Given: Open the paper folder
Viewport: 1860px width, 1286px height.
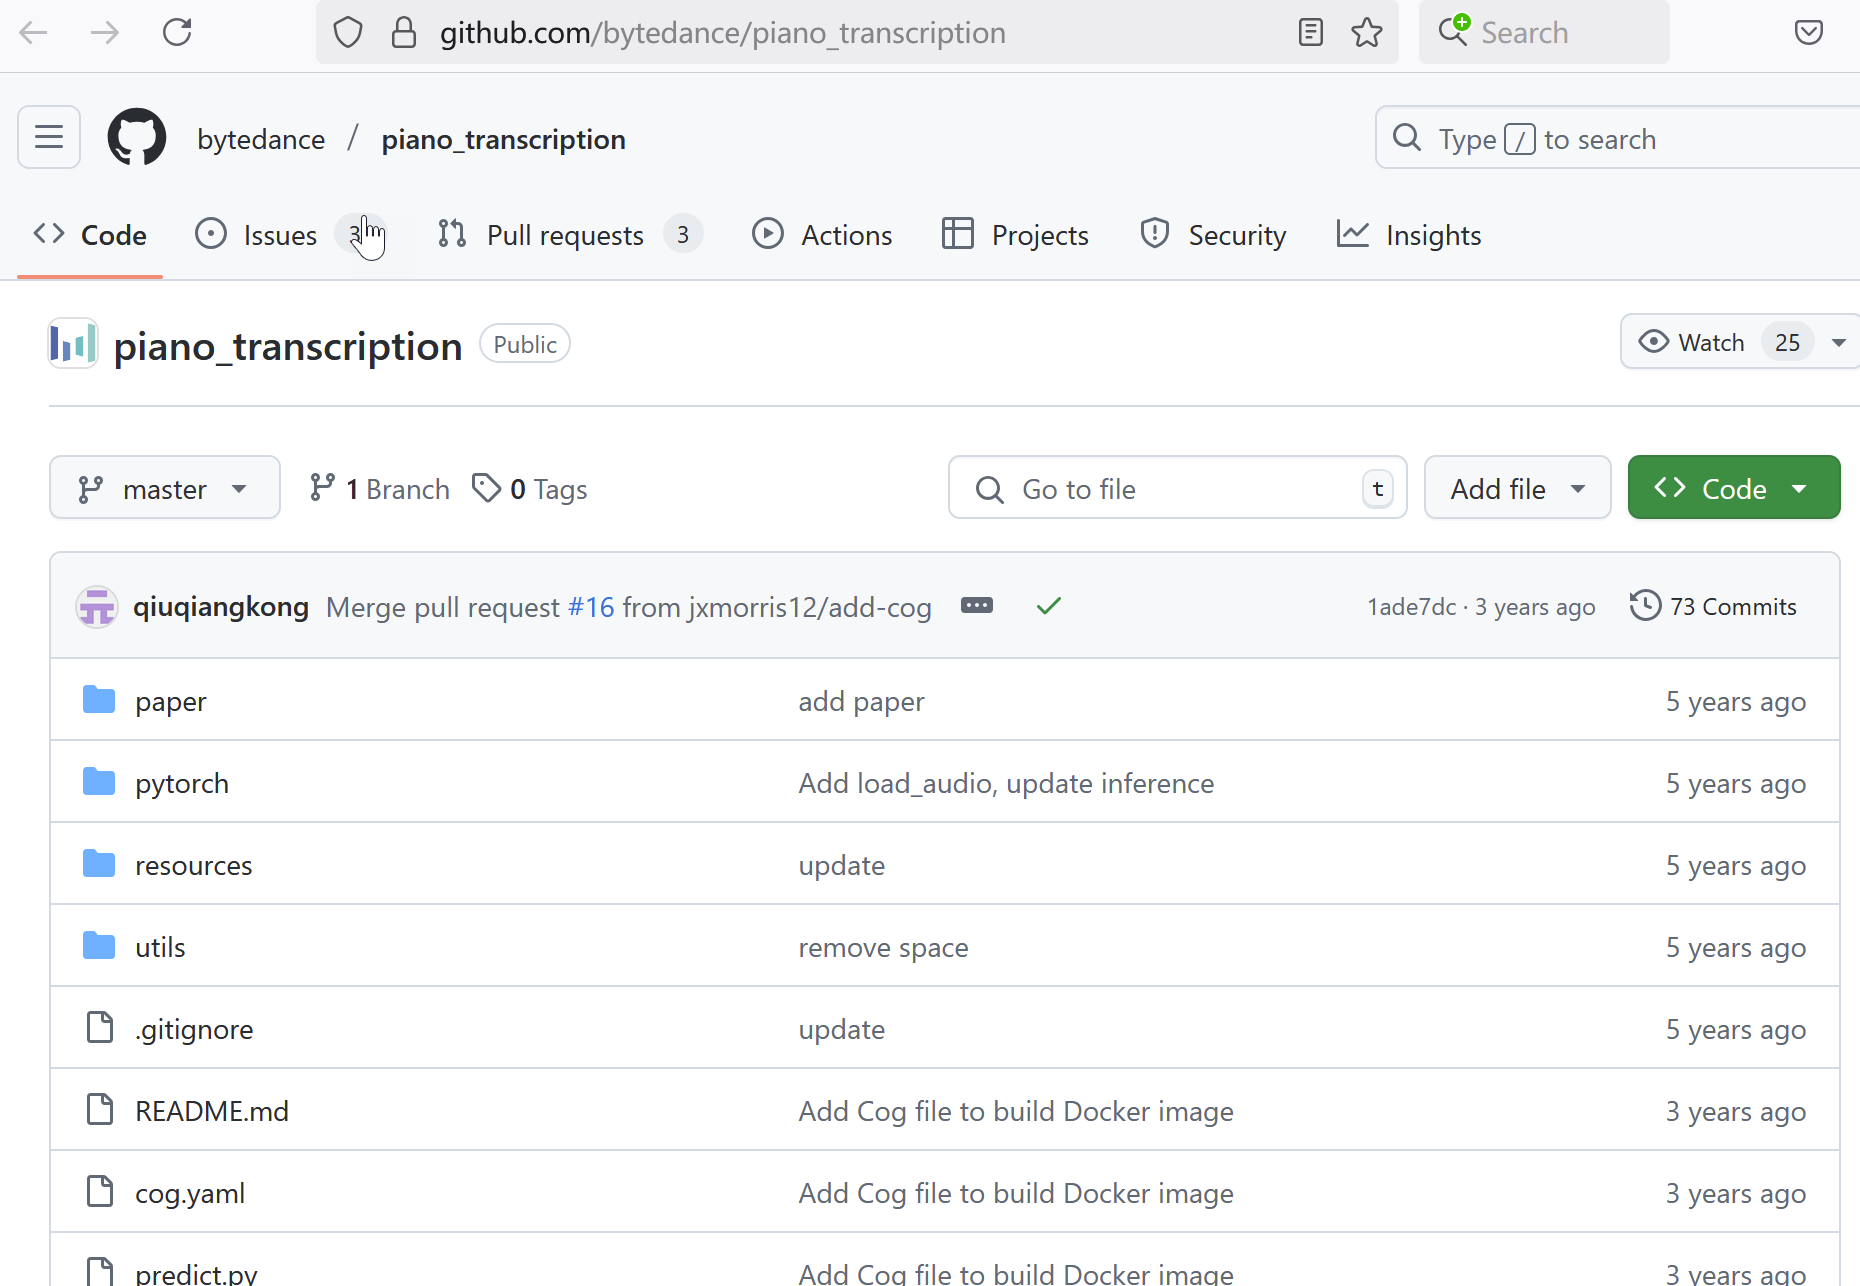Looking at the screenshot, I should (x=171, y=701).
